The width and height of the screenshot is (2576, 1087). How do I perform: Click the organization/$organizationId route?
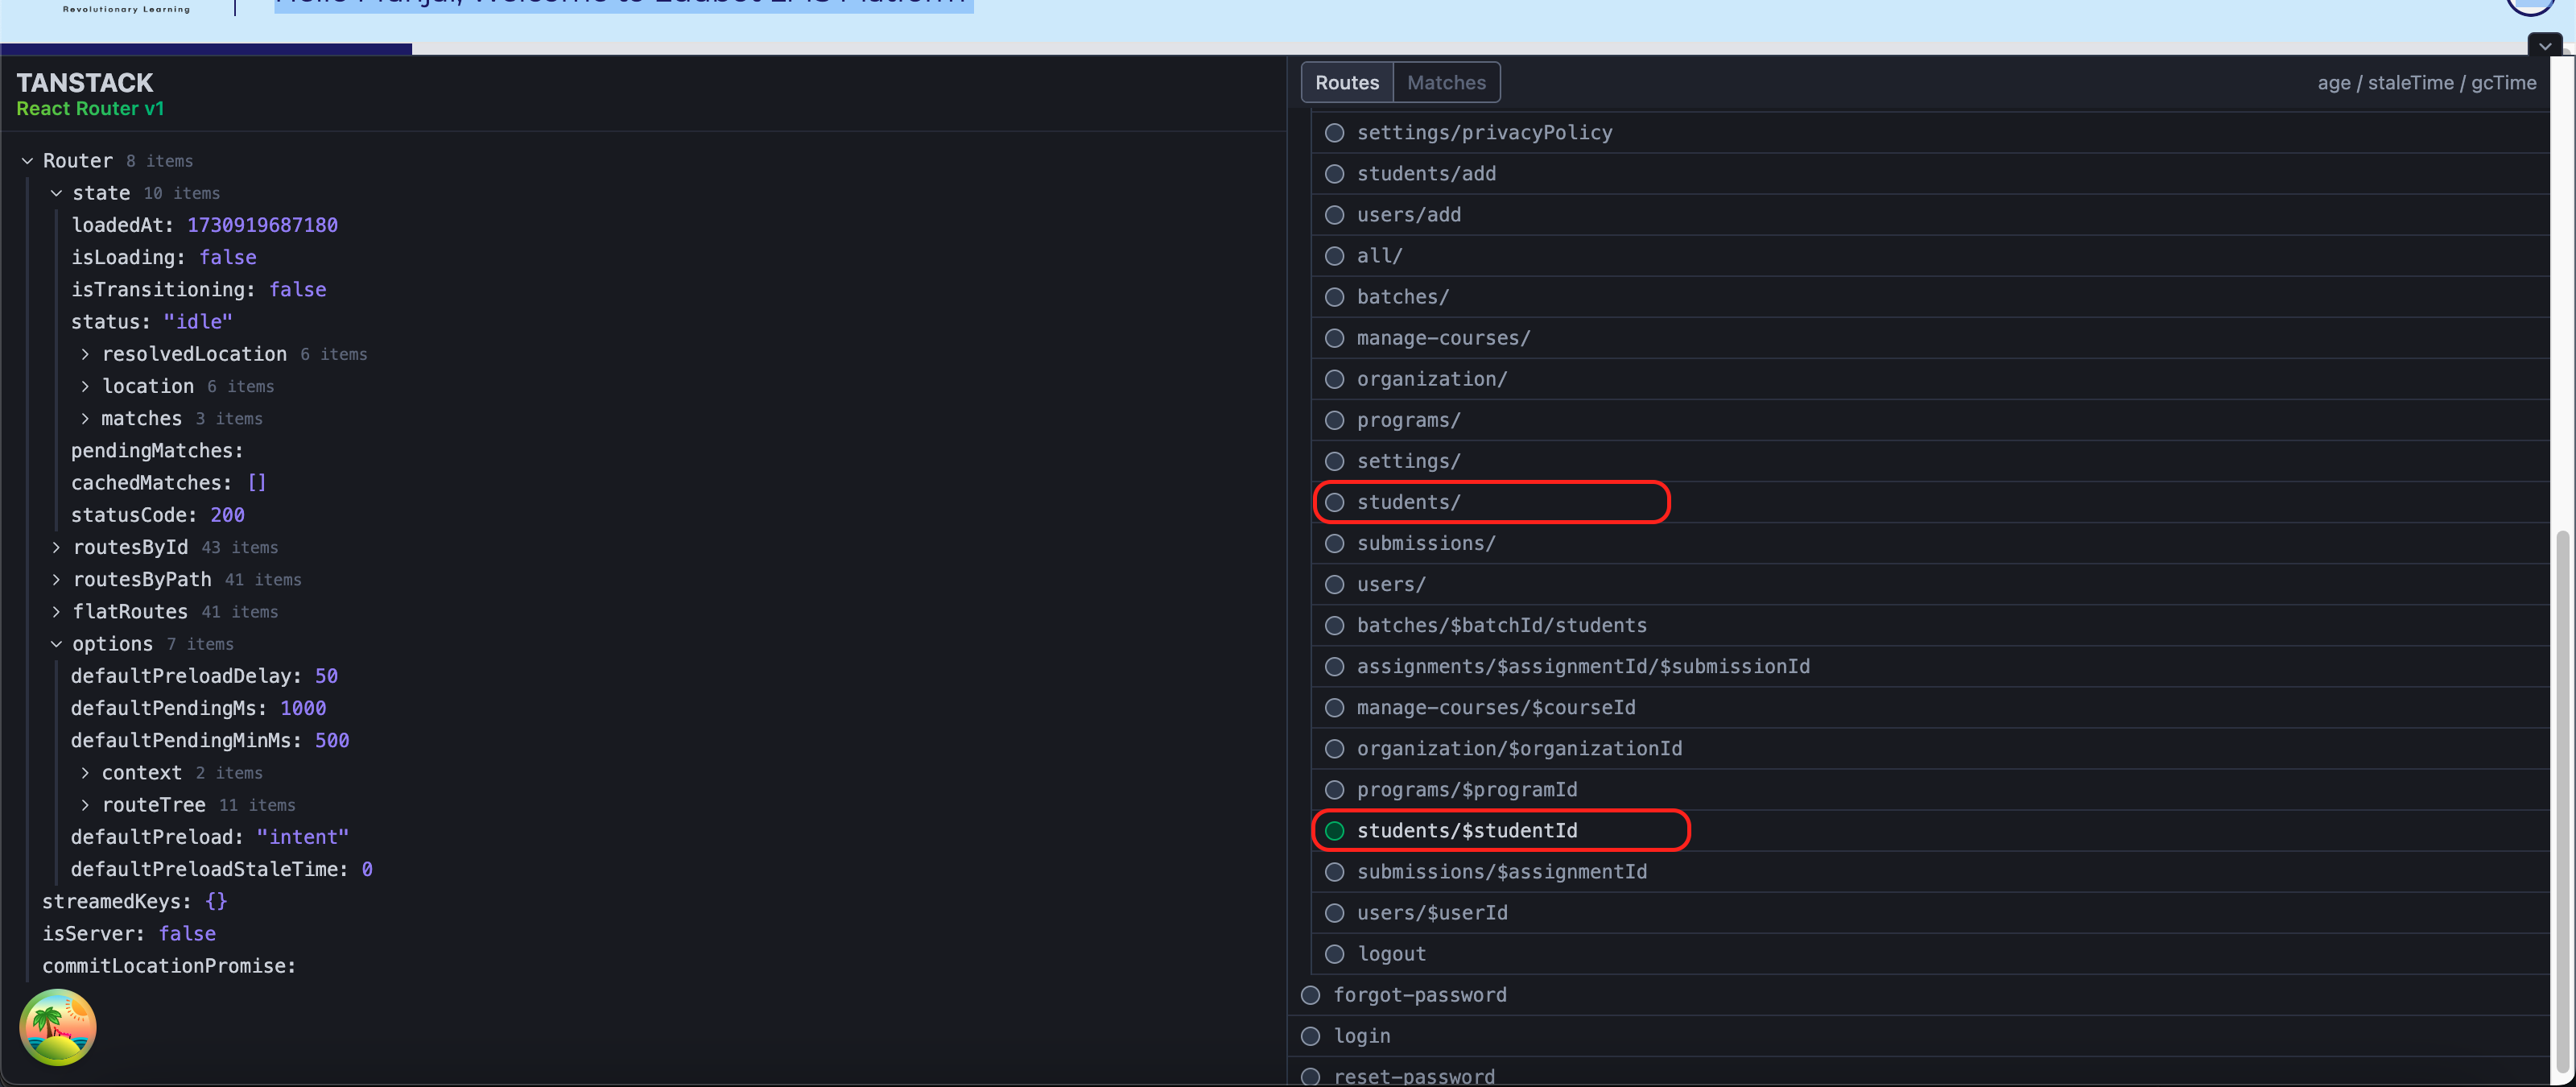coord(1930,748)
